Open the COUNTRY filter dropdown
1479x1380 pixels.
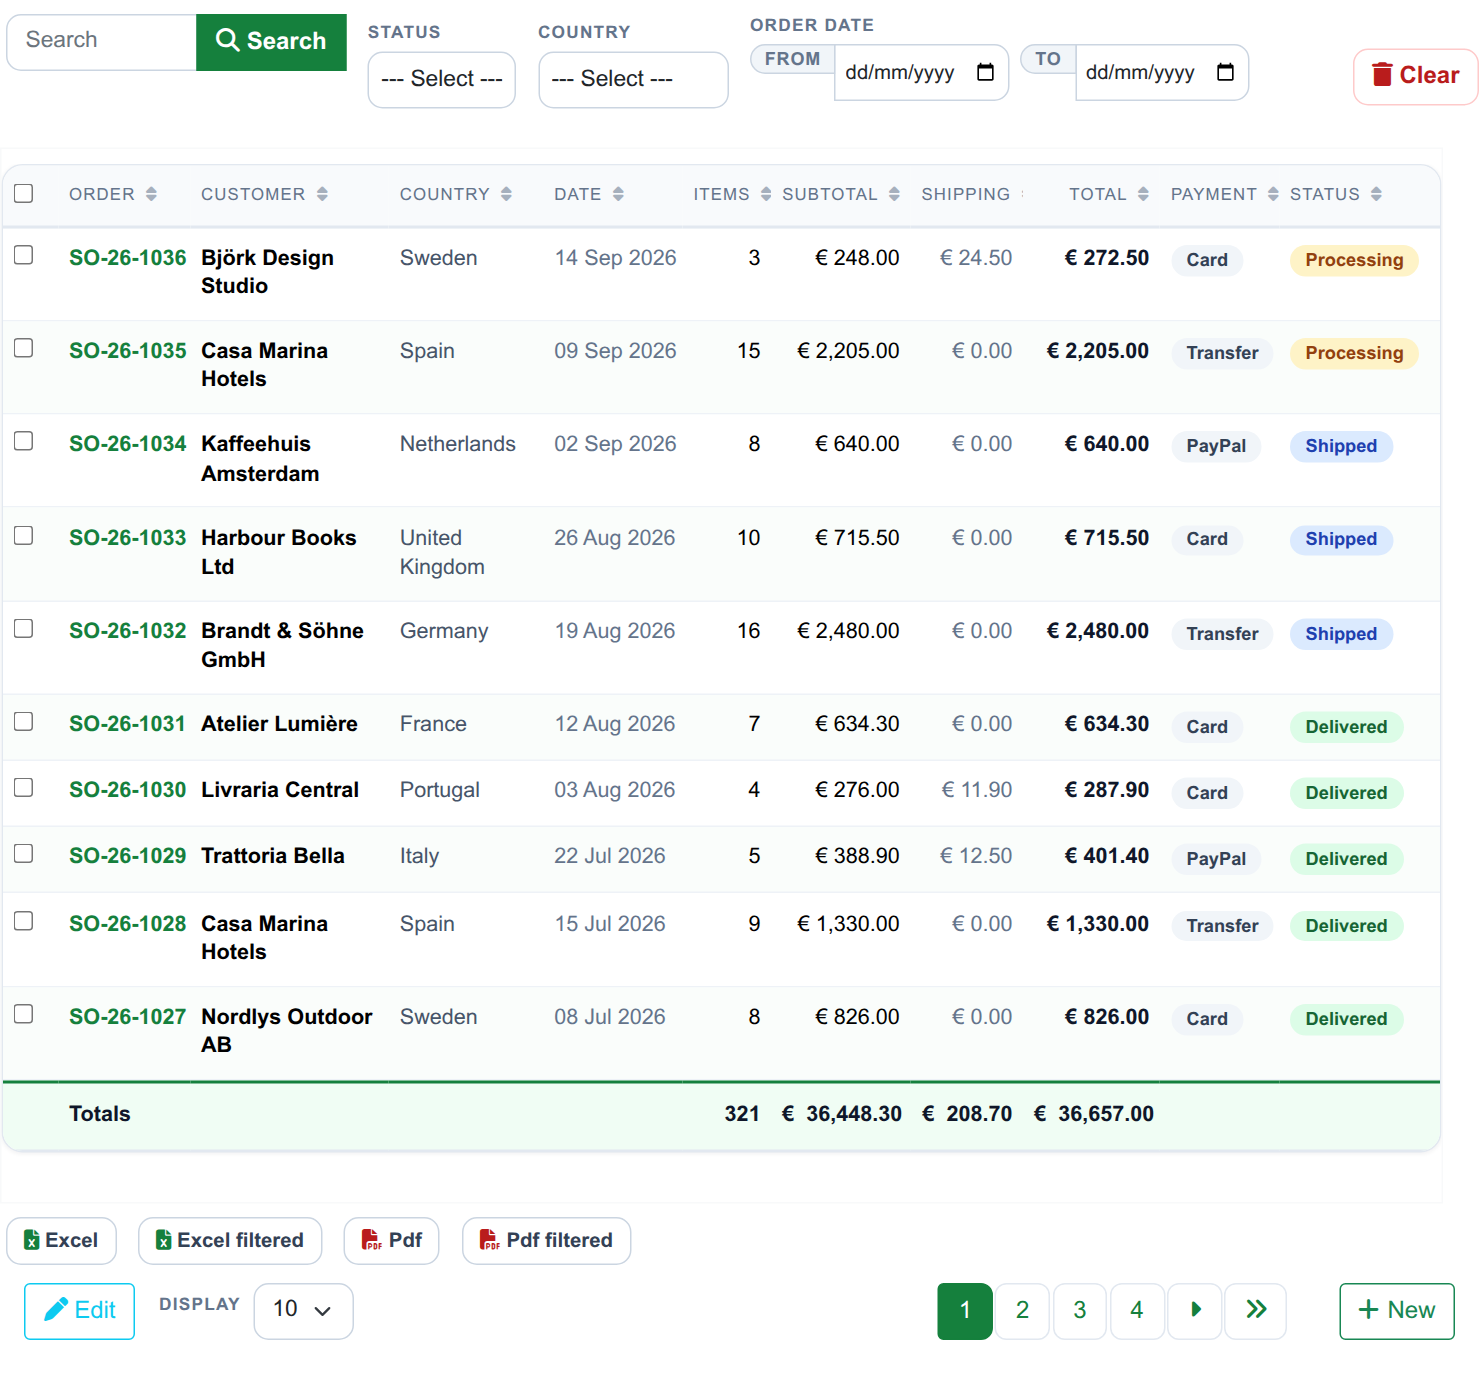[x=633, y=79]
